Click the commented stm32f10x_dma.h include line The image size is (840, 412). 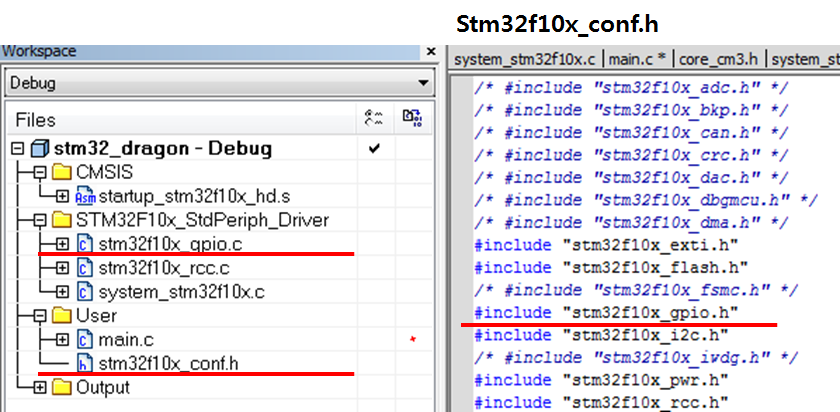coord(631,222)
